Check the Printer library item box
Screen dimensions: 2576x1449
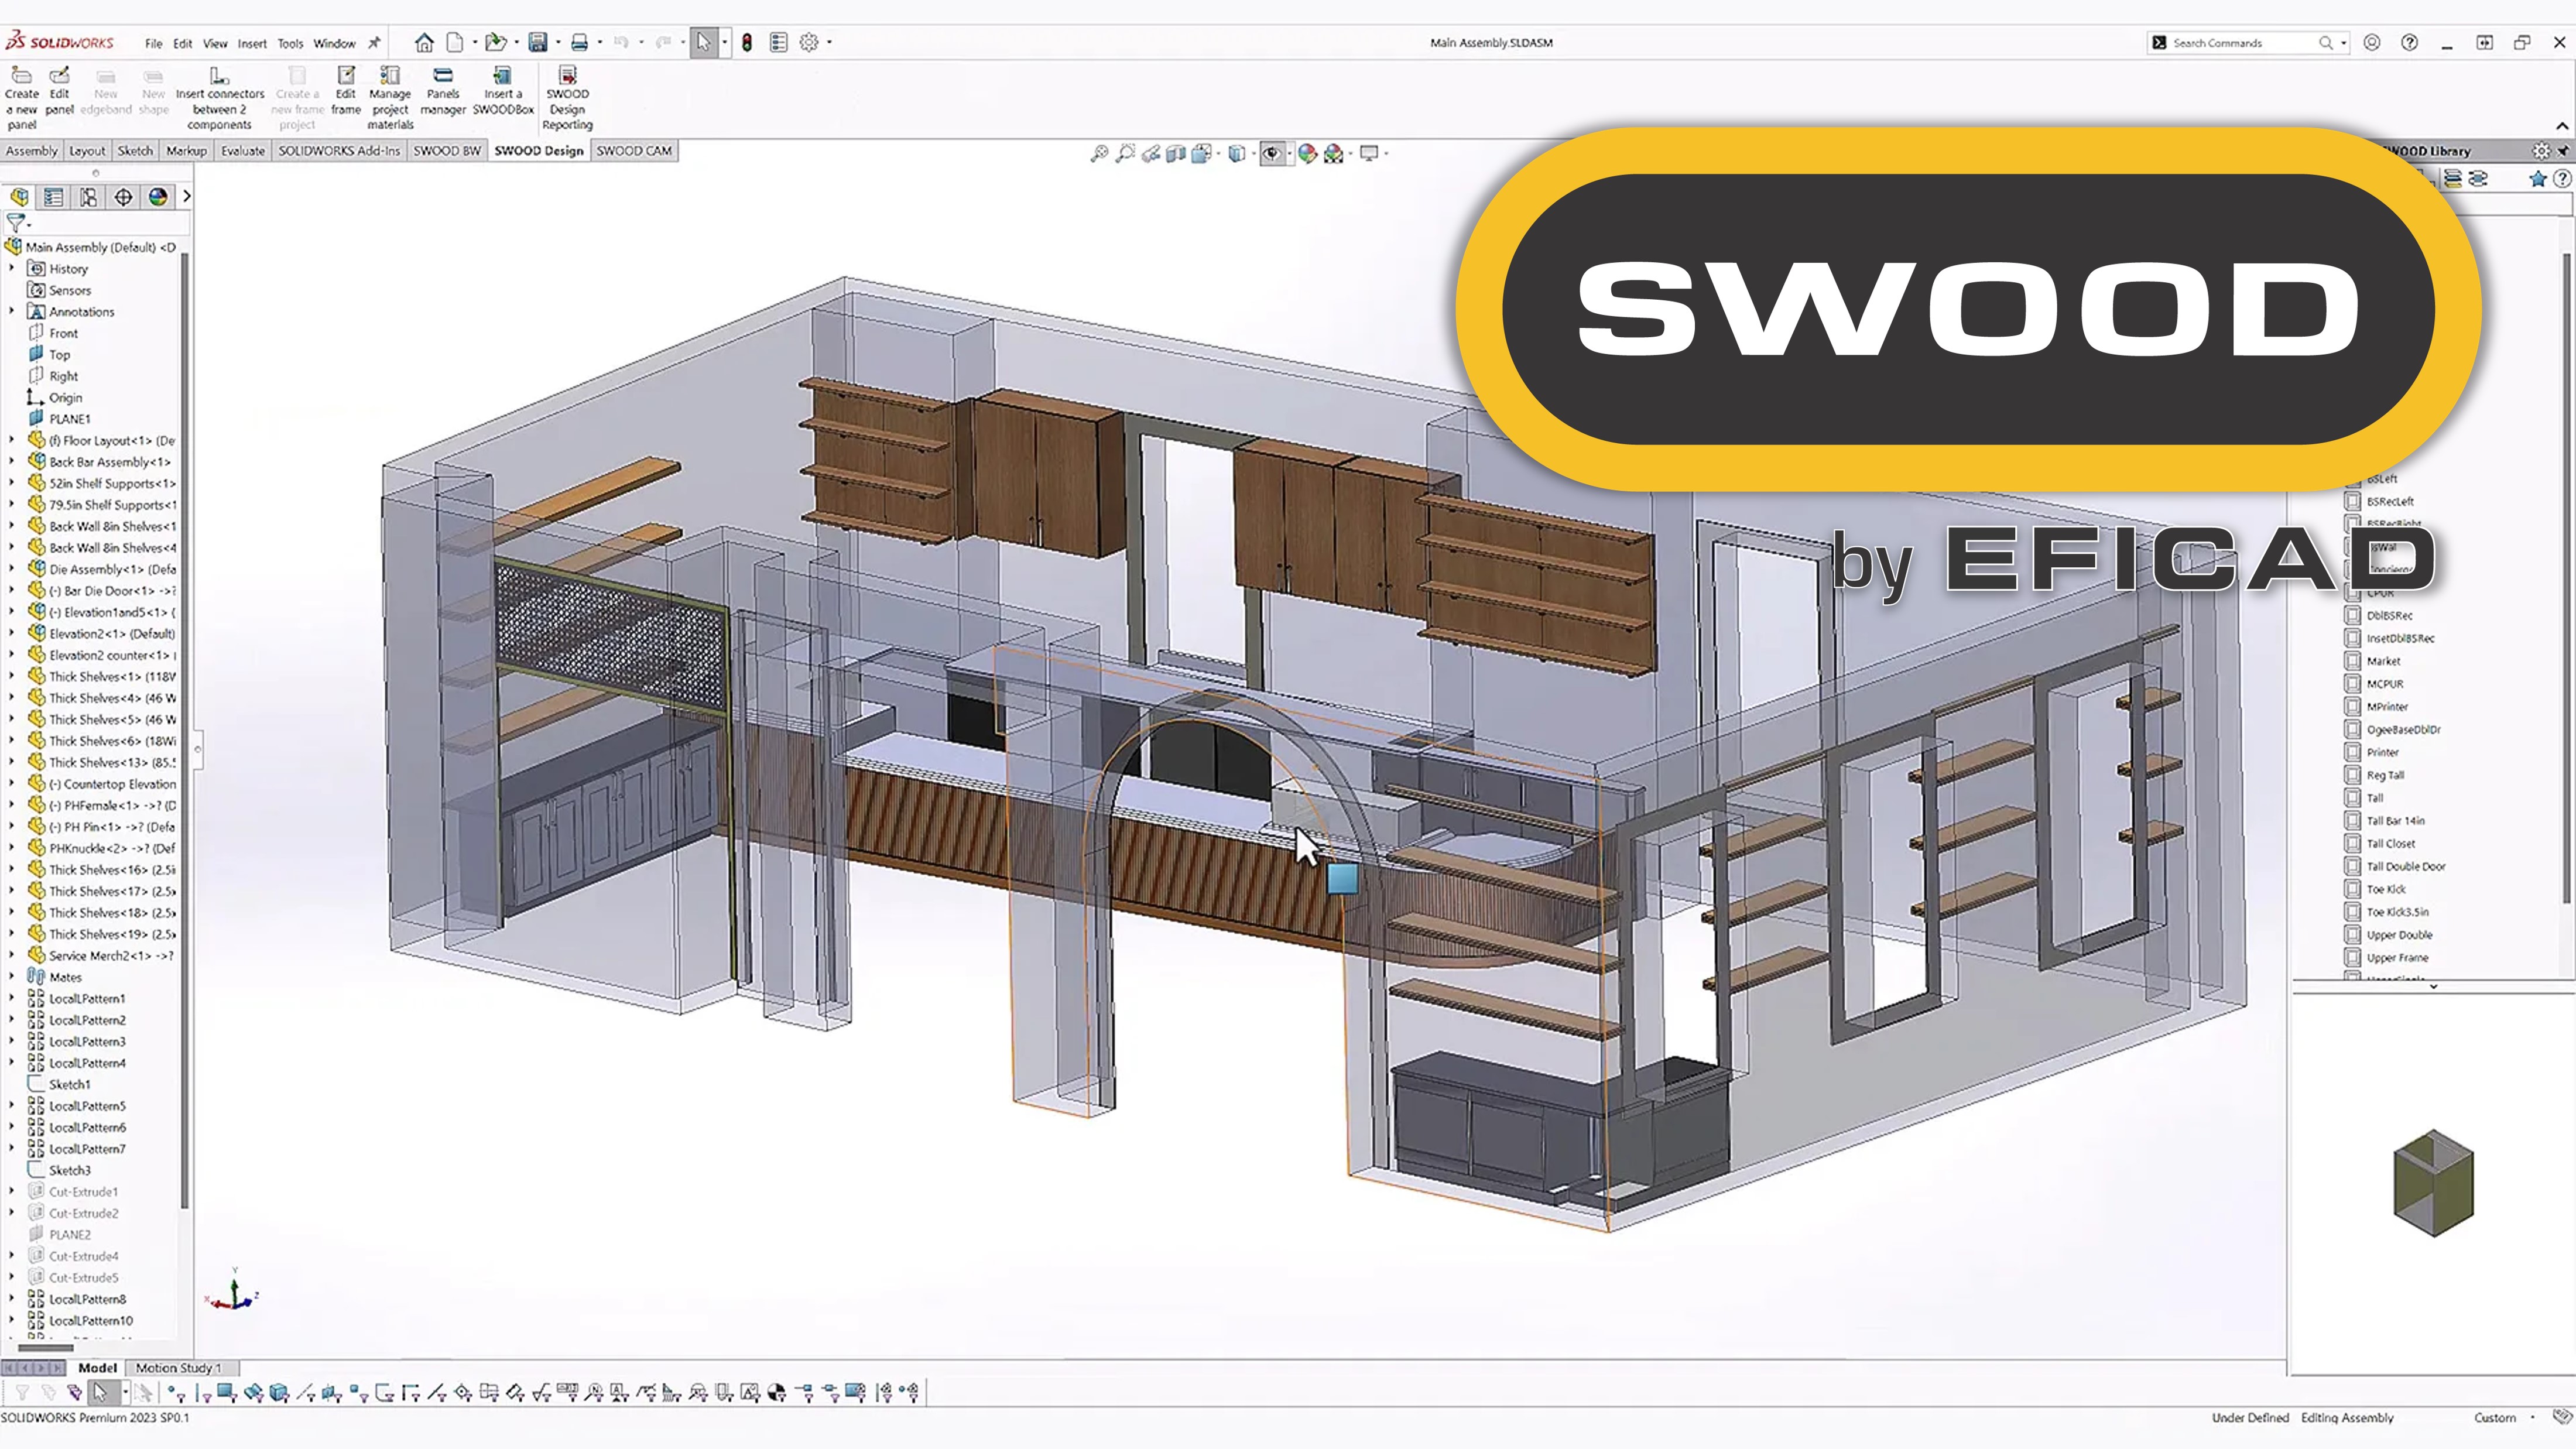tap(2353, 752)
